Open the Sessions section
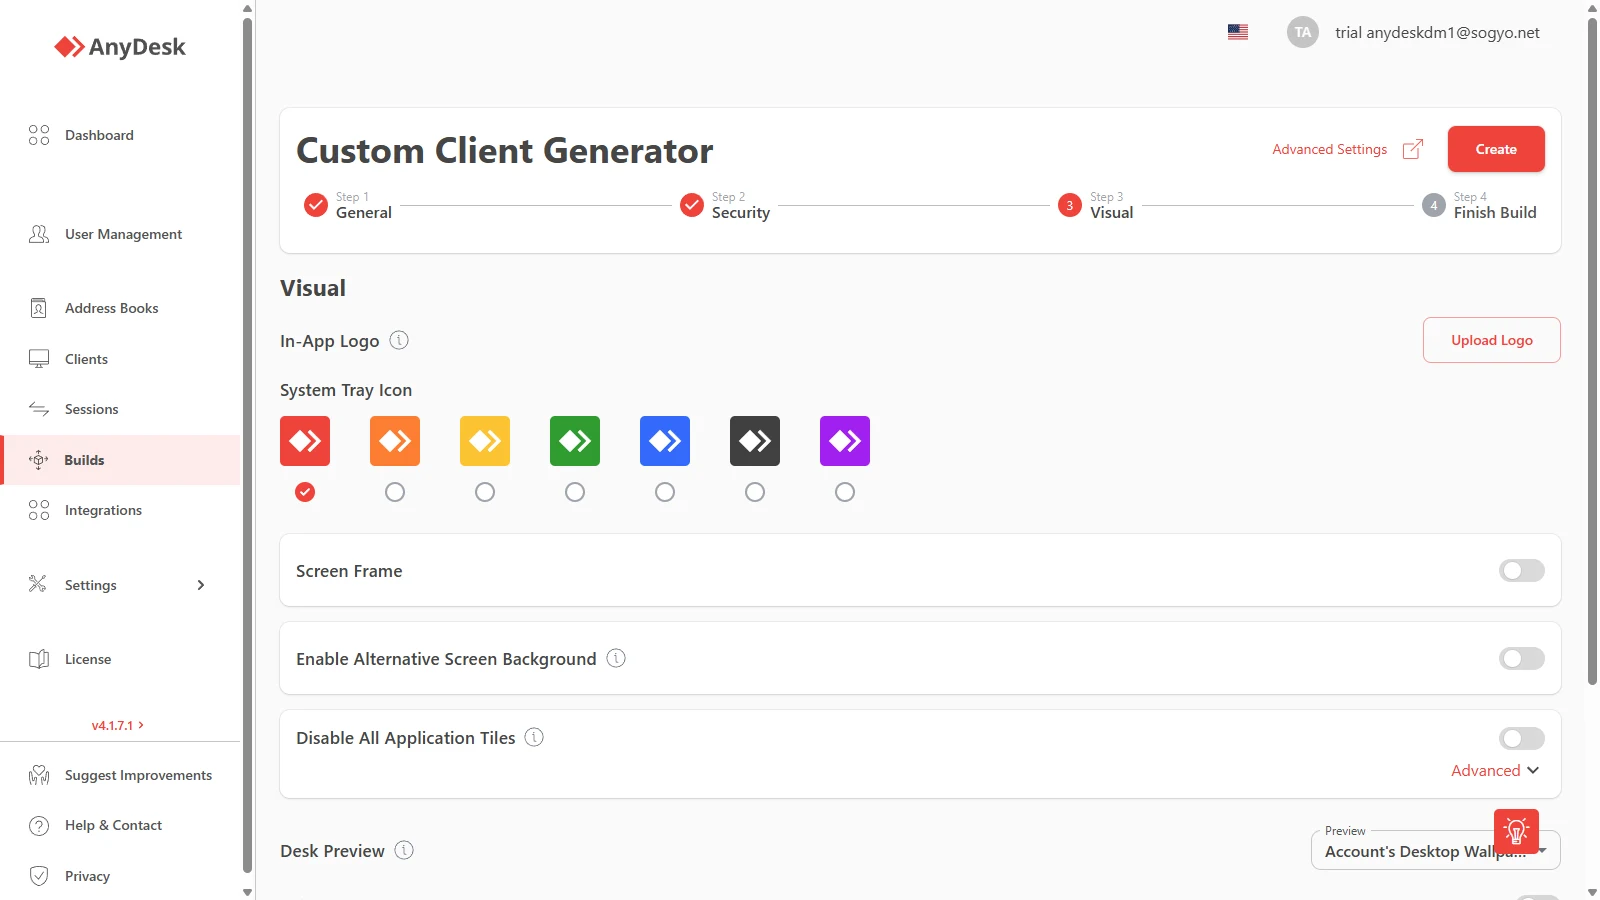Screen dimensions: 1600x900 [91, 409]
